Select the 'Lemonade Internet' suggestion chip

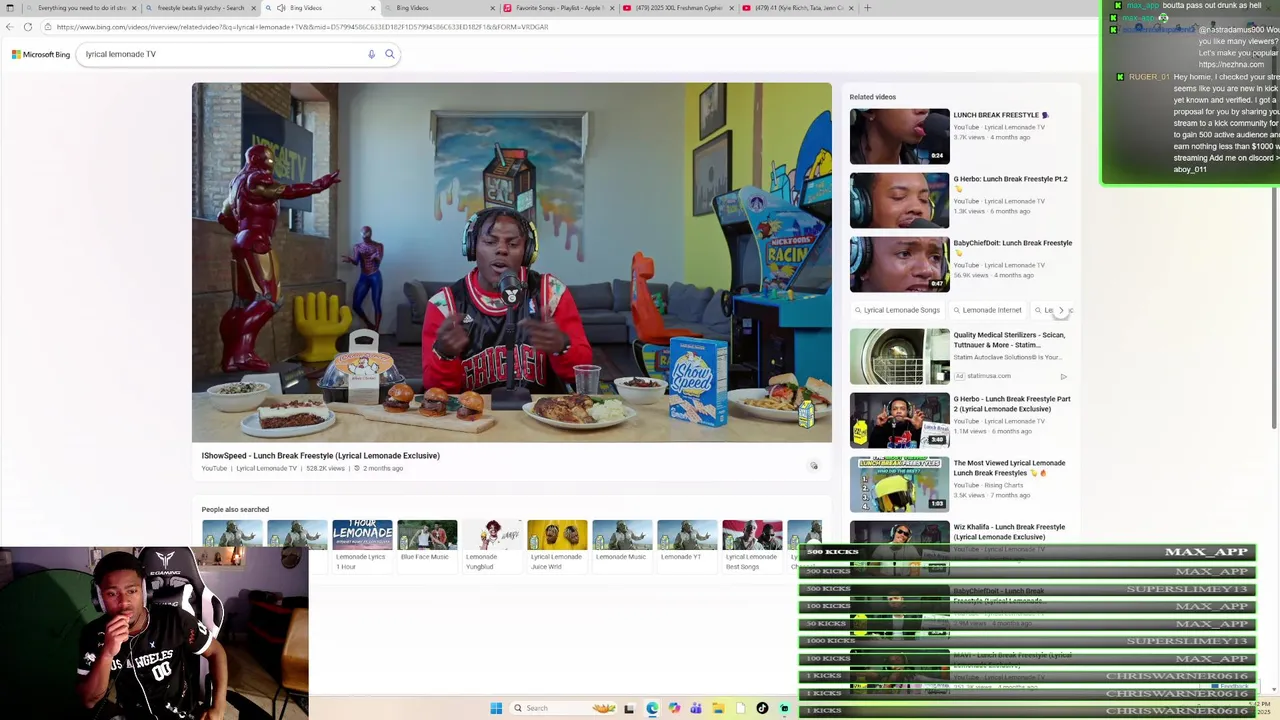pyautogui.click(x=987, y=310)
